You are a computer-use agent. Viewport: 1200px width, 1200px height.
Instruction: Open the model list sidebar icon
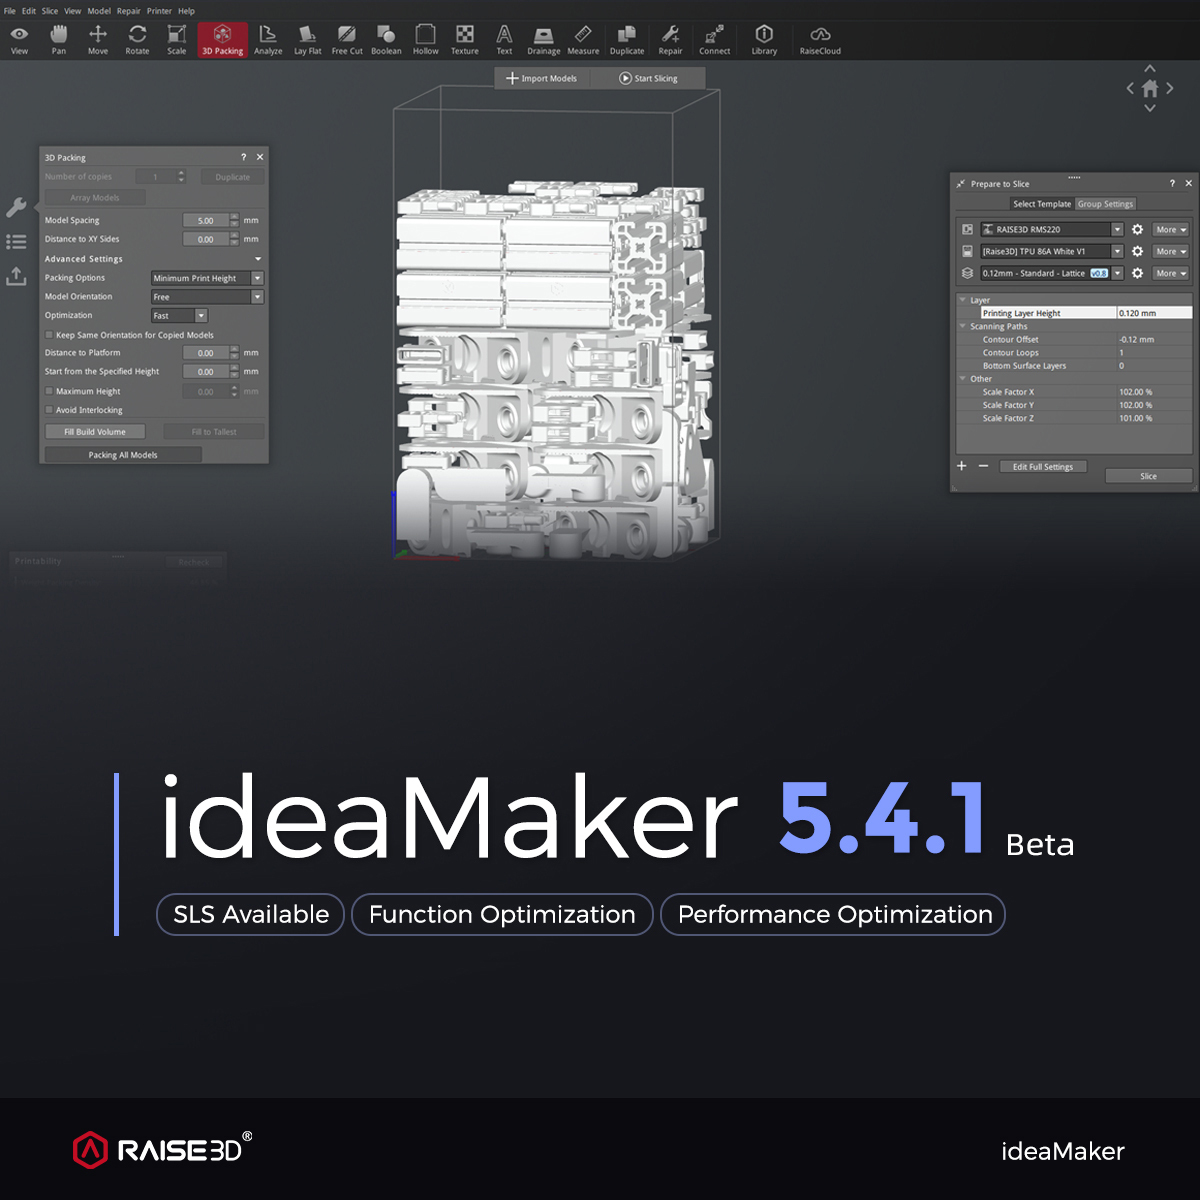16,242
